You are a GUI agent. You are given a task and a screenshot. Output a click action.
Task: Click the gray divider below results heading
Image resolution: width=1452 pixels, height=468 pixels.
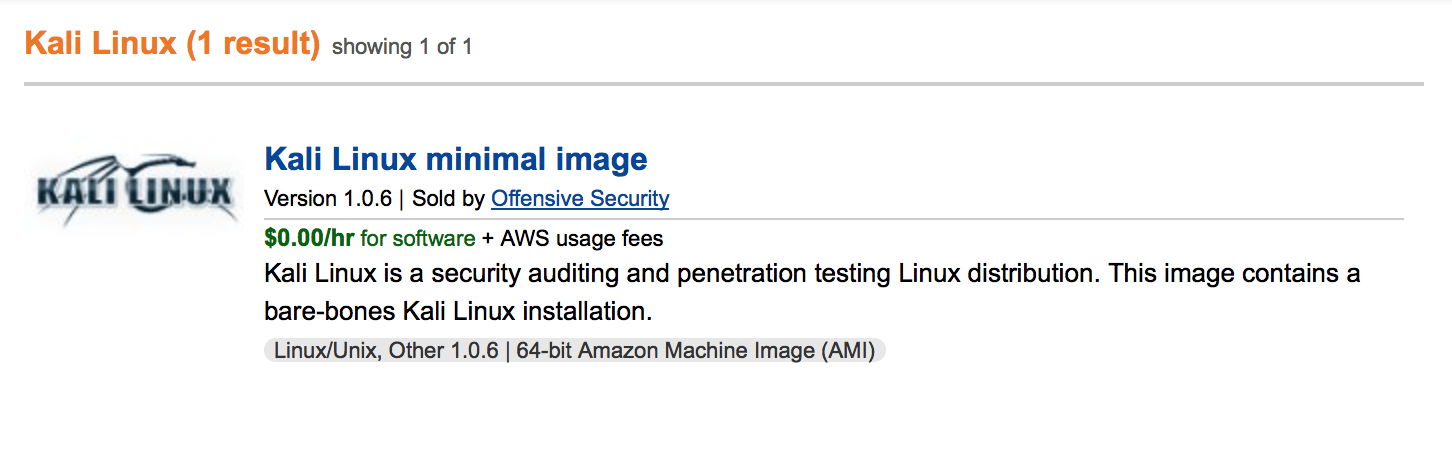tap(724, 84)
